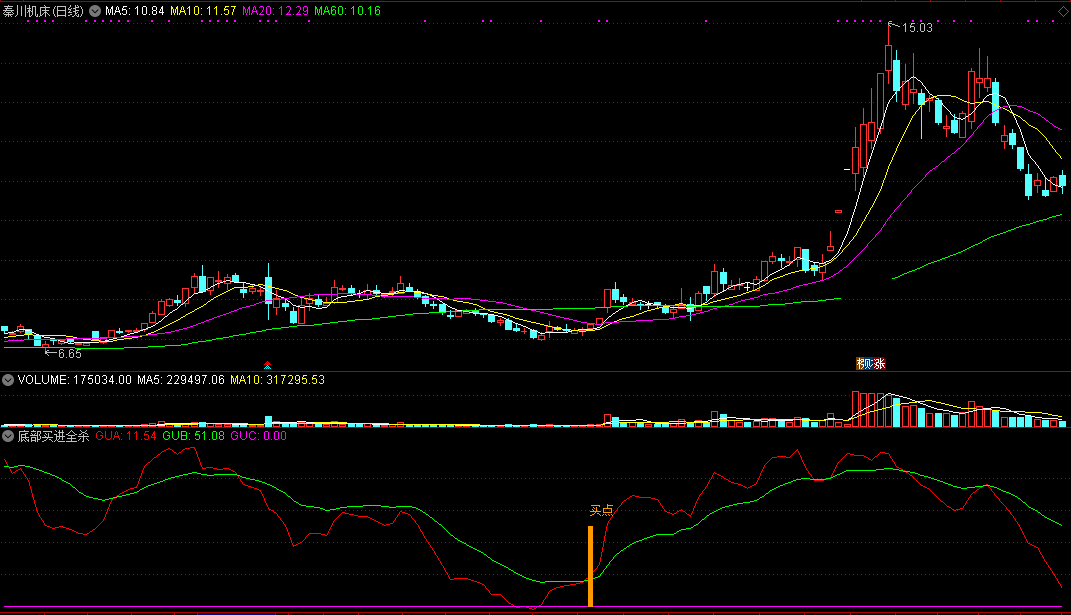Click the 底部买进全杀 indicator name
The image size is (1071, 615).
[53, 436]
